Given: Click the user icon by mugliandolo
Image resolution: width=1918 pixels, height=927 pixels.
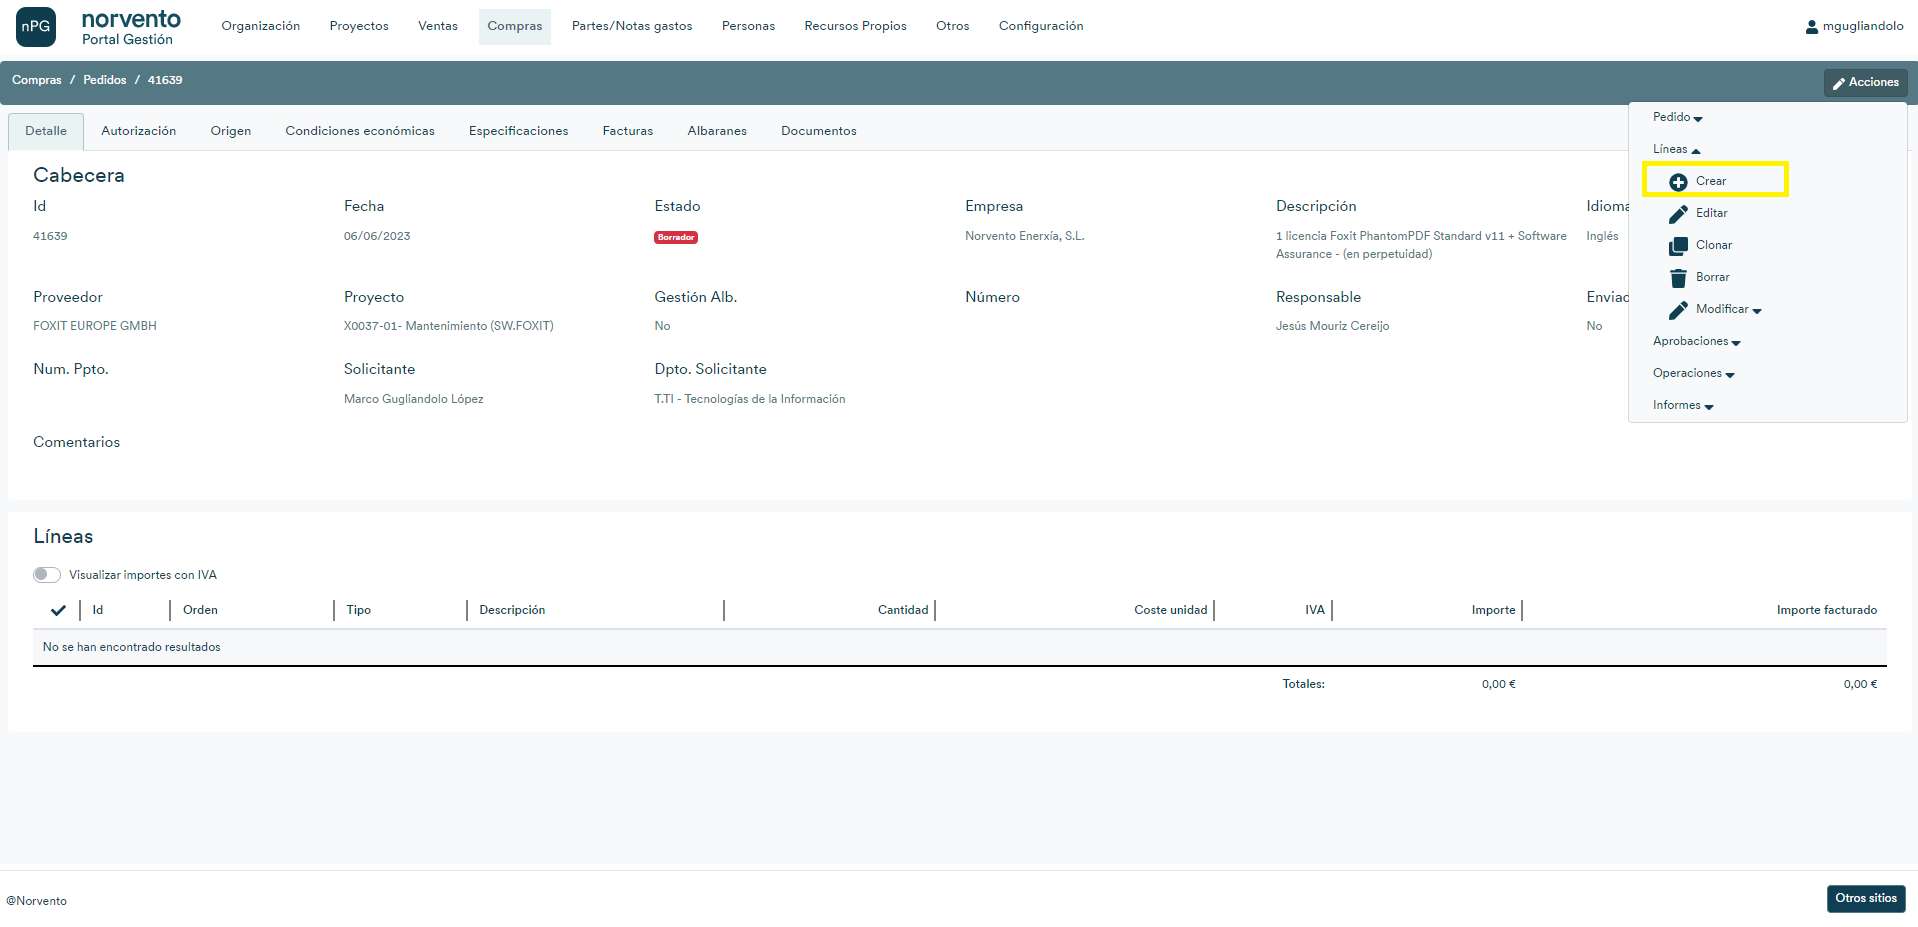Looking at the screenshot, I should pyautogui.click(x=1811, y=27).
